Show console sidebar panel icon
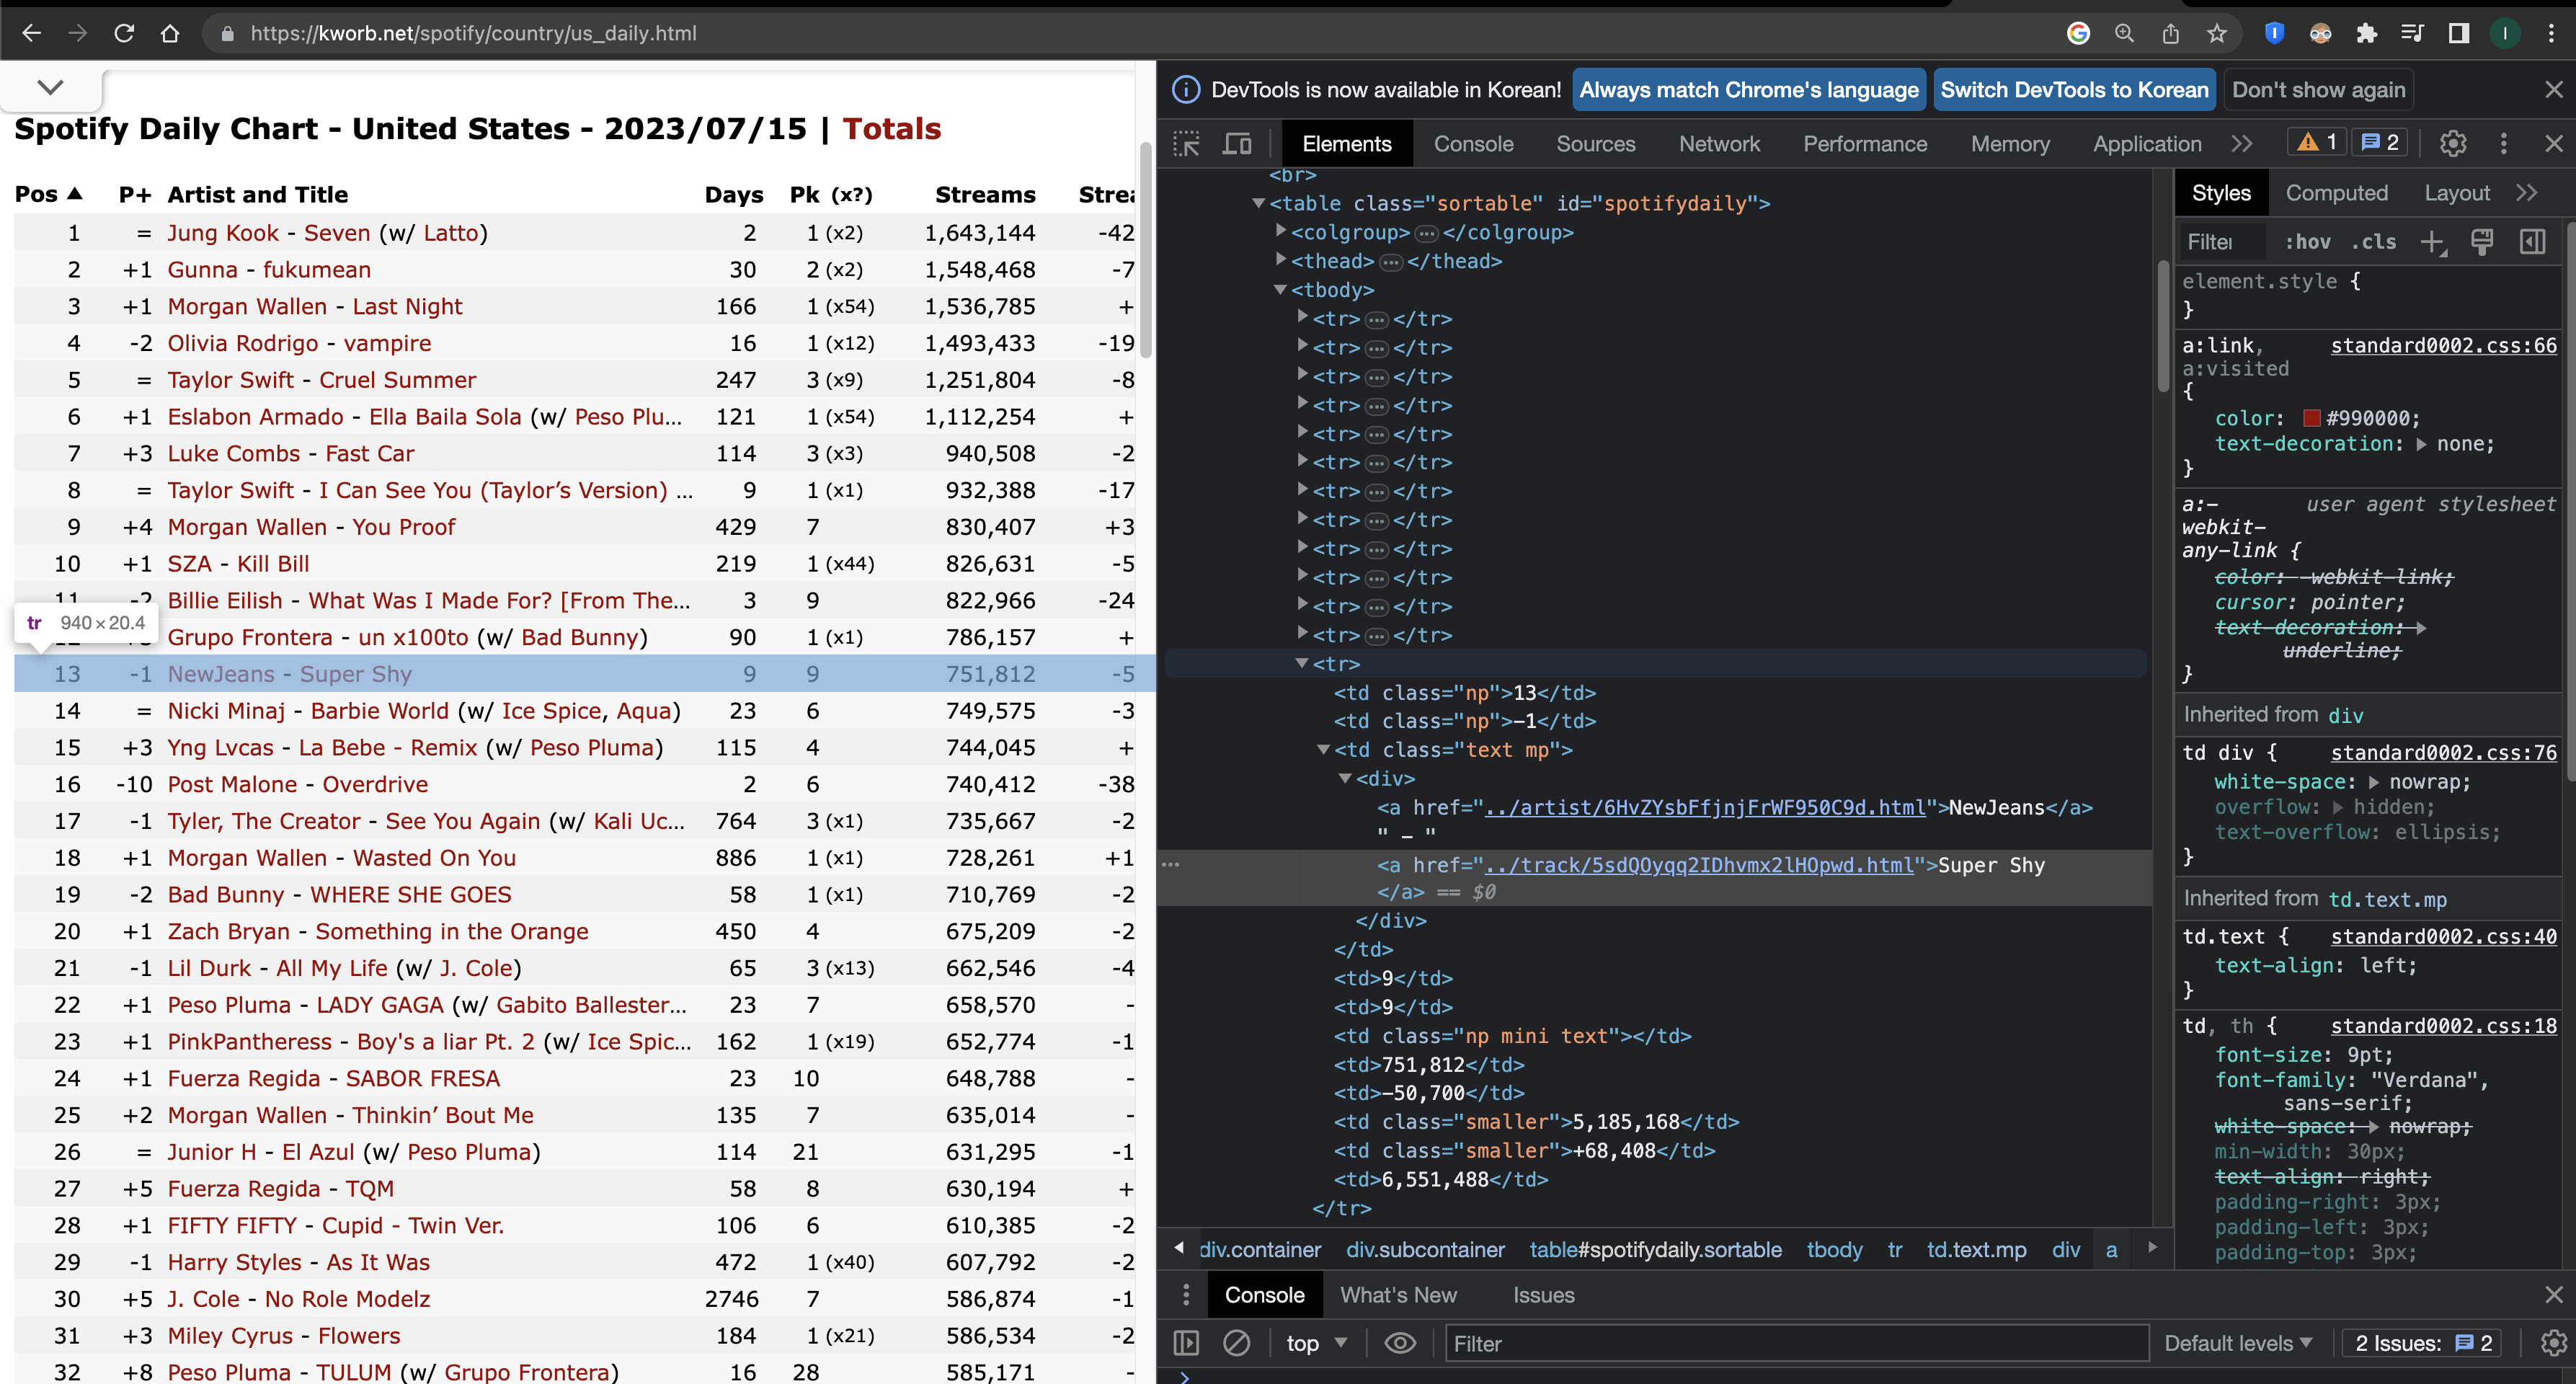Screen dimensions: 2576x1384 [x=1186, y=1343]
